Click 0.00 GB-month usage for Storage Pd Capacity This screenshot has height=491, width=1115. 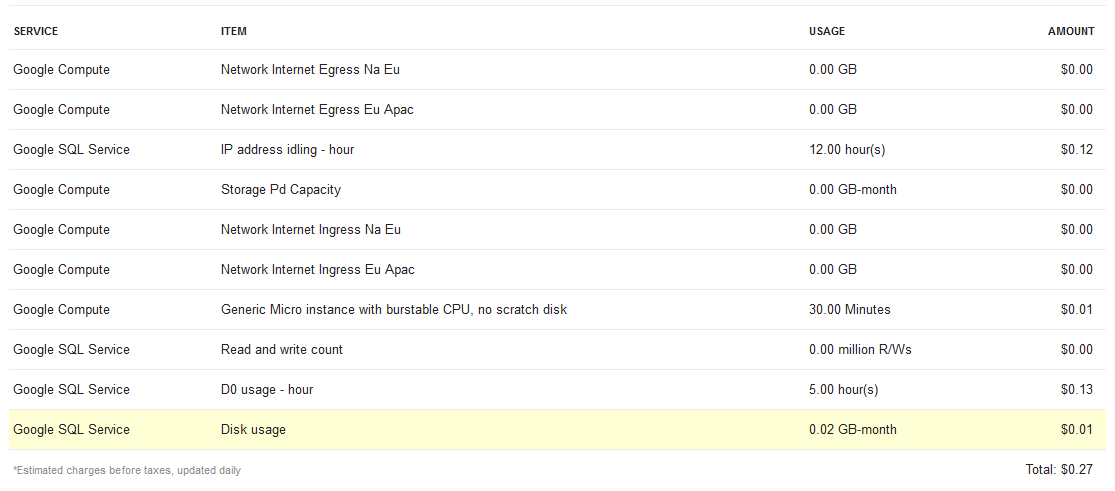(853, 190)
